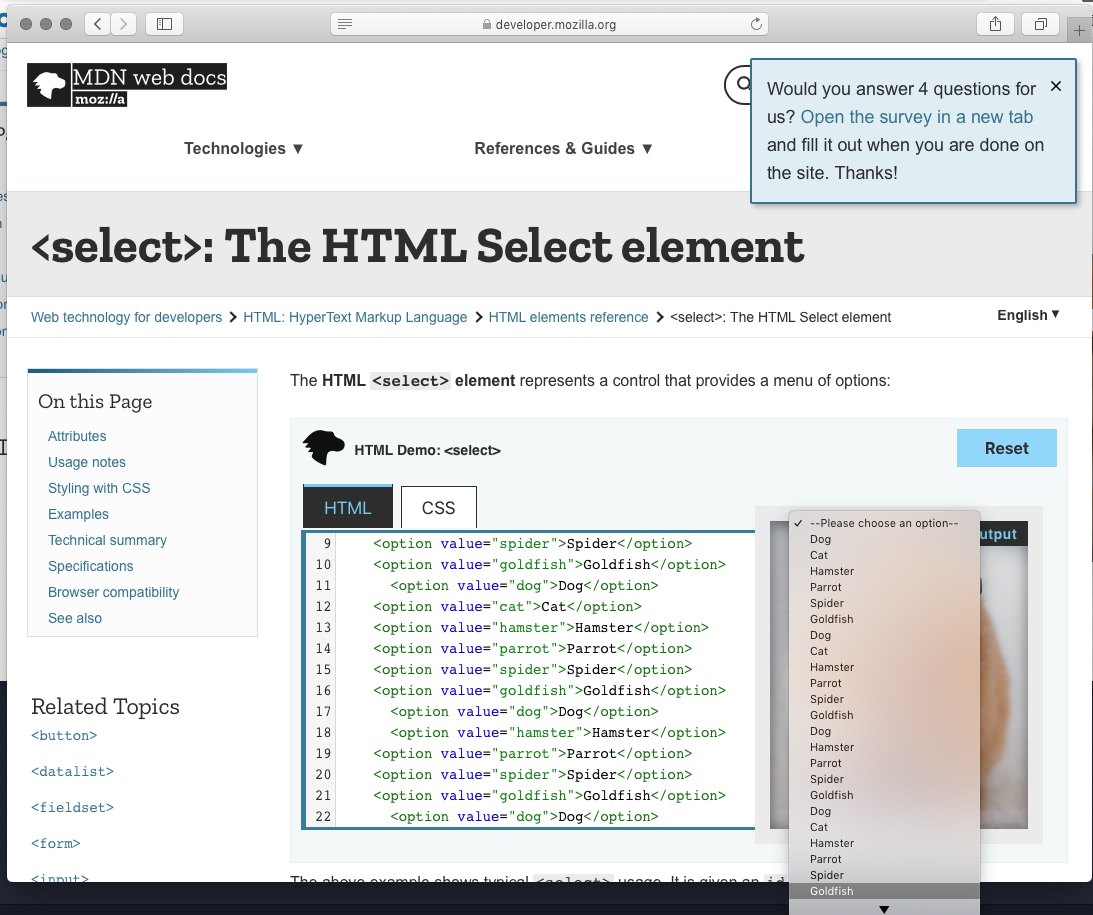Open the <button> related topic
The height and width of the screenshot is (915, 1093).
click(x=64, y=736)
